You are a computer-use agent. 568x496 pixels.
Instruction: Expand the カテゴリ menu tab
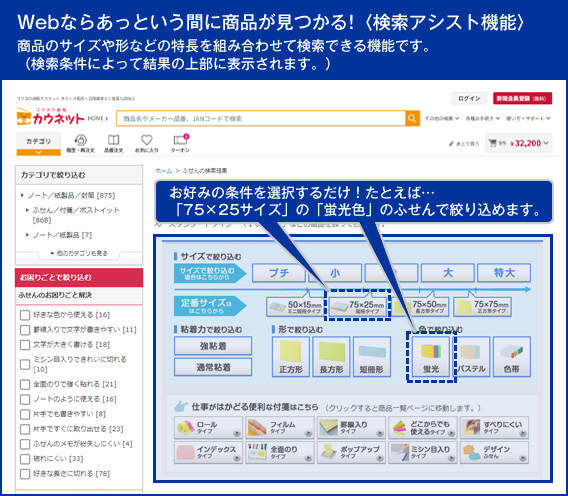pyautogui.click(x=38, y=144)
